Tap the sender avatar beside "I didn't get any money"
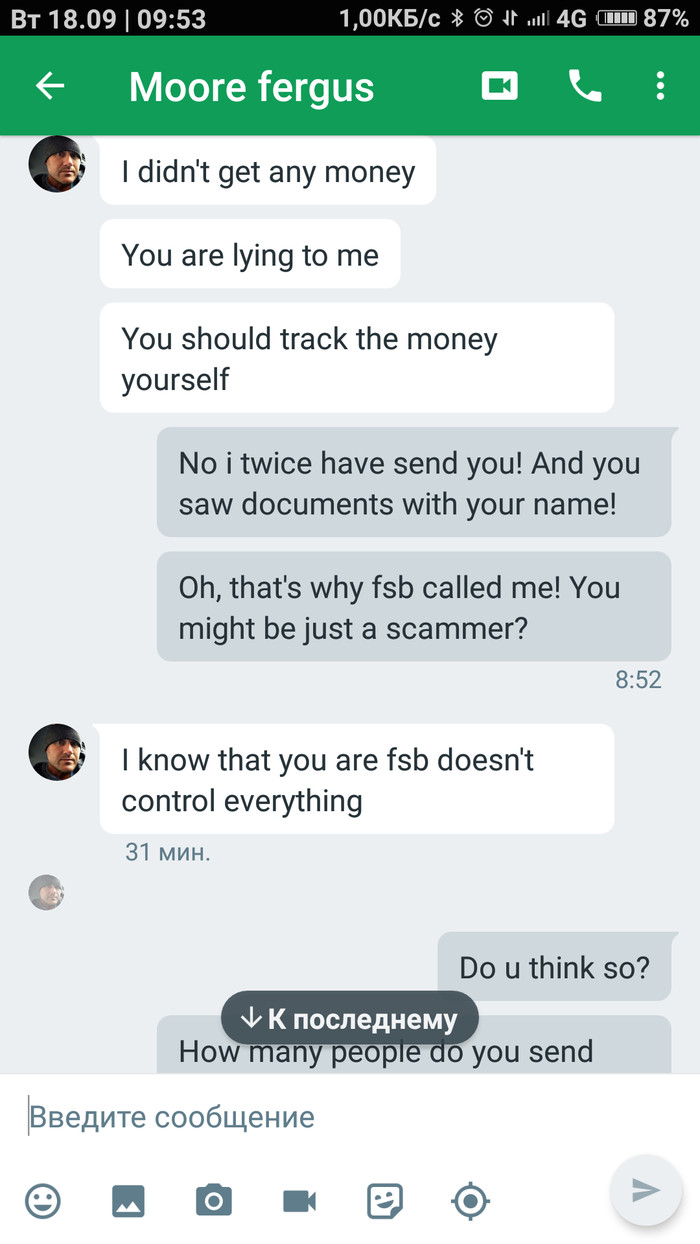The image size is (700, 1244). click(57, 164)
